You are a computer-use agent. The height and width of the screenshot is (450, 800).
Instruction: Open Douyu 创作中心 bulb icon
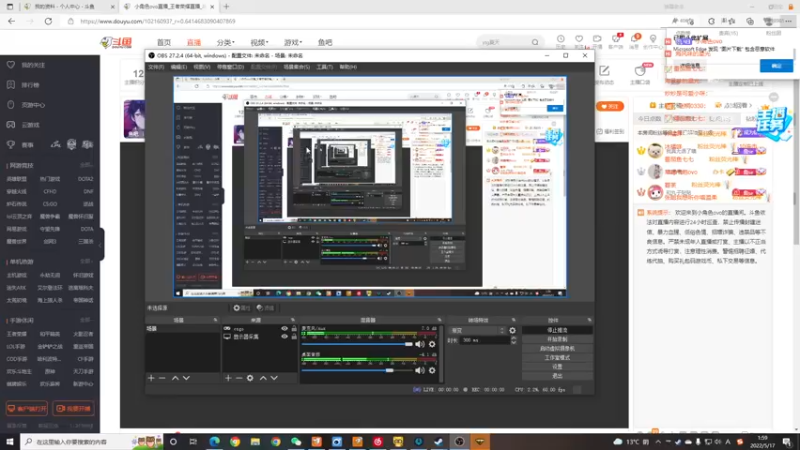(x=653, y=39)
